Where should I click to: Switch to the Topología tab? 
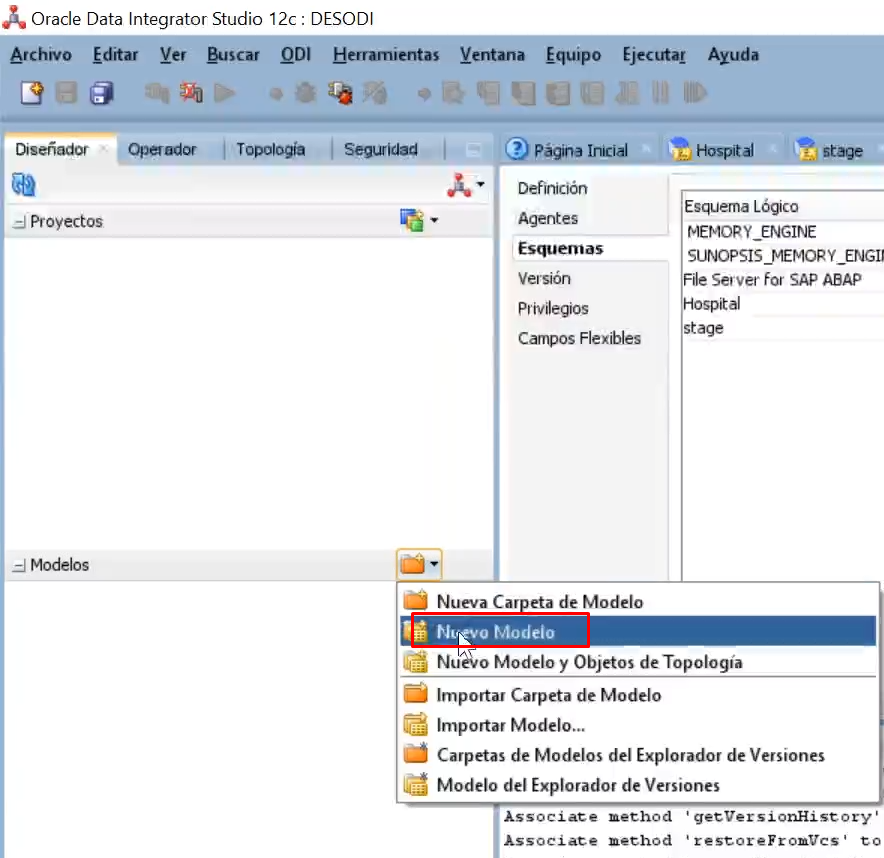click(271, 149)
